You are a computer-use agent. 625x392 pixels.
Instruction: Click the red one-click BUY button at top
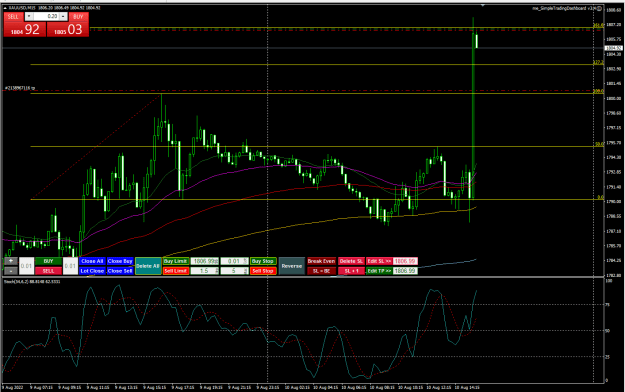tap(79, 16)
